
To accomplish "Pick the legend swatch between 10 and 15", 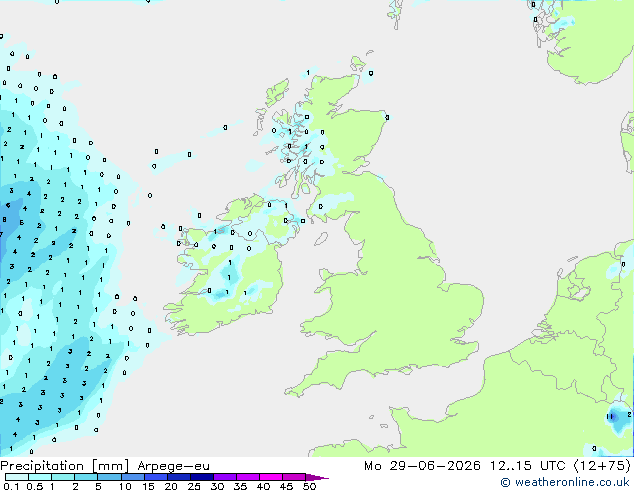I will pos(132,477).
